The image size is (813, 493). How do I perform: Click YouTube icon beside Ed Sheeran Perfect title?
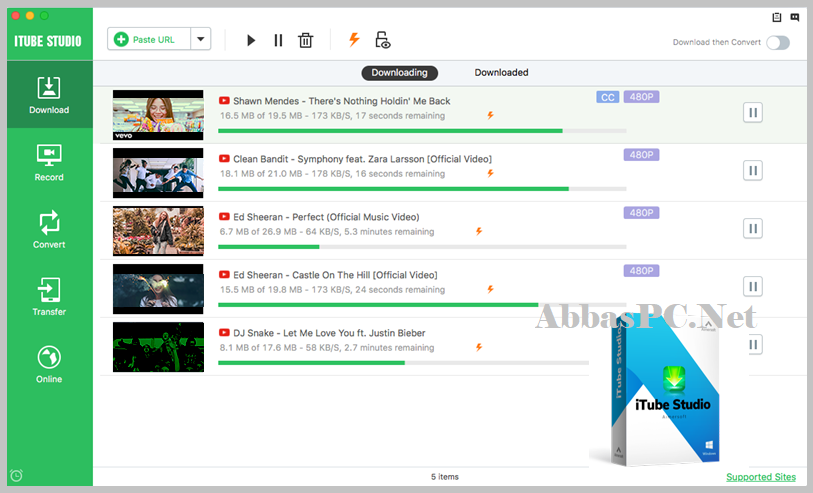tap(224, 217)
